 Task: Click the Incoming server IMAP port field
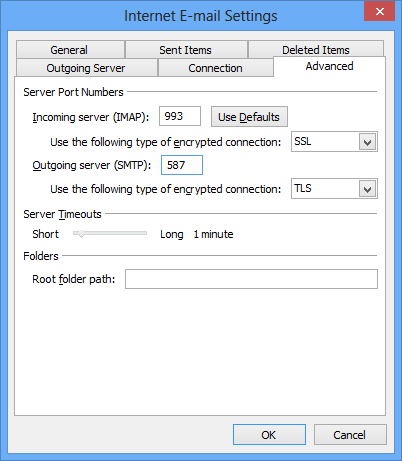tap(180, 116)
